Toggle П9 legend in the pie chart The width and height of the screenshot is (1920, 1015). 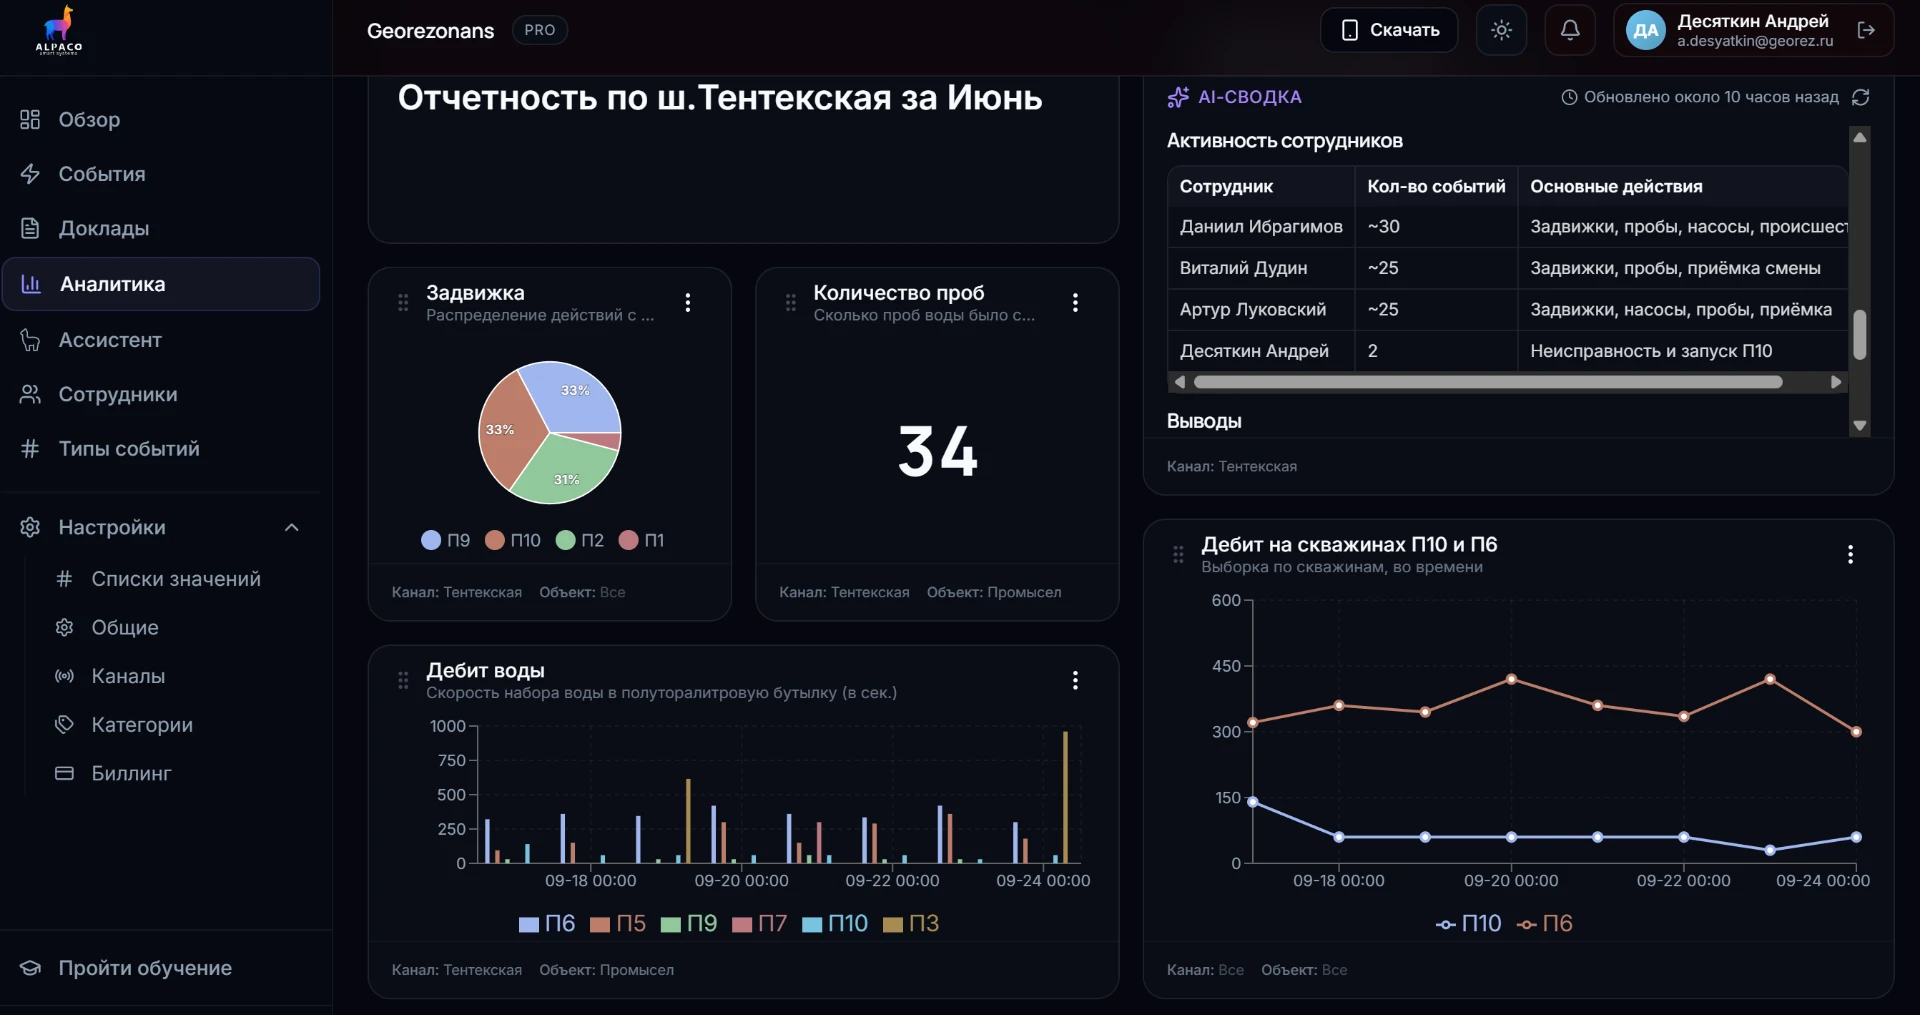tap(446, 540)
